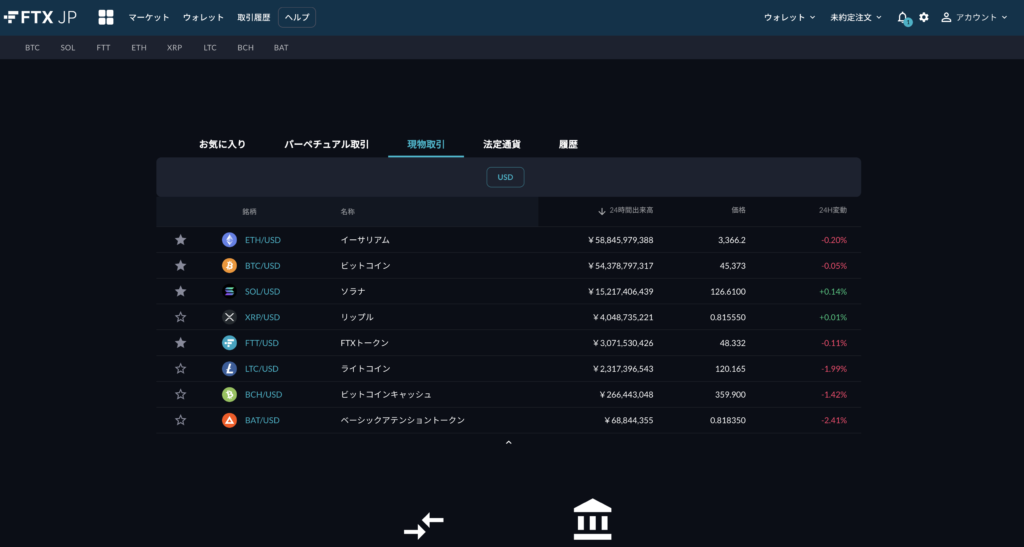The image size is (1024, 547).
Task: Click the イーサリアム name cell
Action: (365, 240)
